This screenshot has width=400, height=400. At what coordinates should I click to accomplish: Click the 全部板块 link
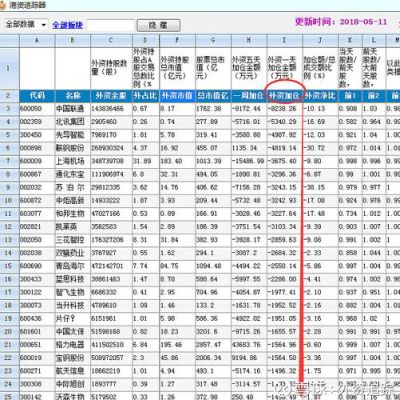(x=68, y=25)
